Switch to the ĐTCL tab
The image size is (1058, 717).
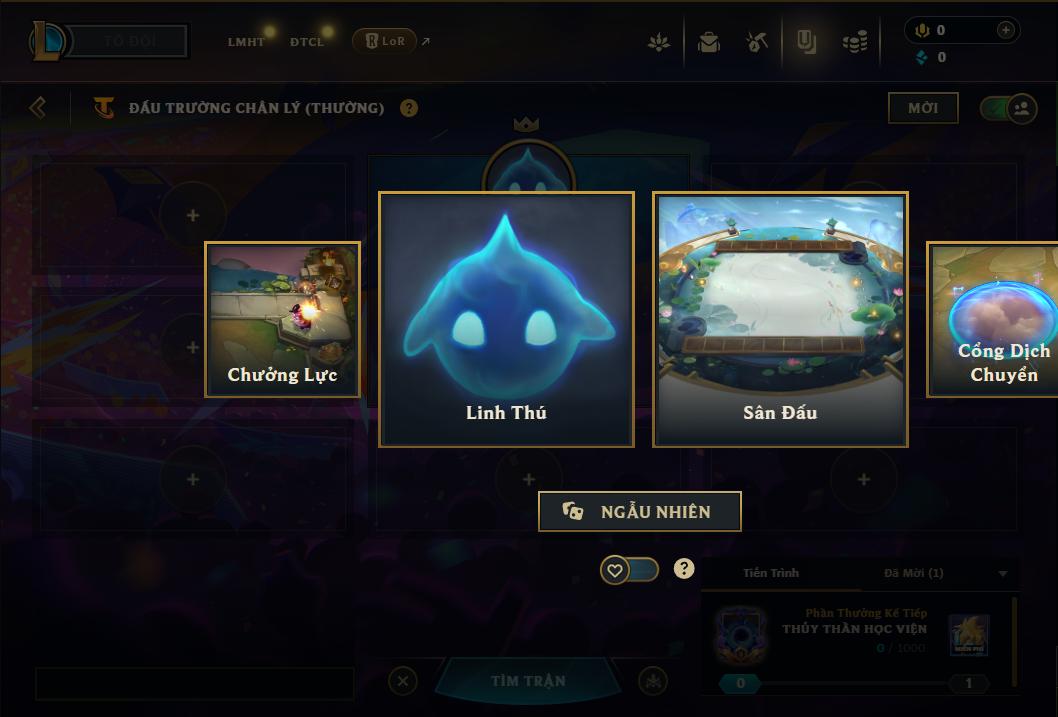[x=307, y=42]
